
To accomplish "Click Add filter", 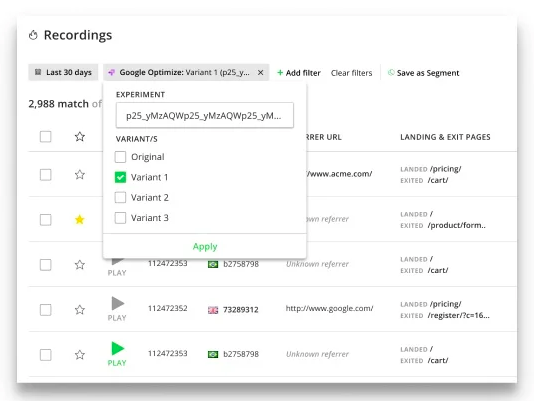I will pyautogui.click(x=299, y=73).
